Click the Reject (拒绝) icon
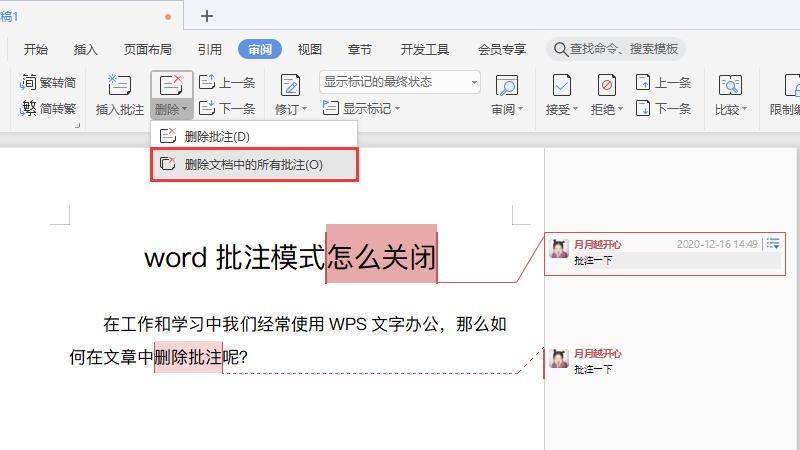The height and width of the screenshot is (450, 800). pyautogui.click(x=606, y=85)
